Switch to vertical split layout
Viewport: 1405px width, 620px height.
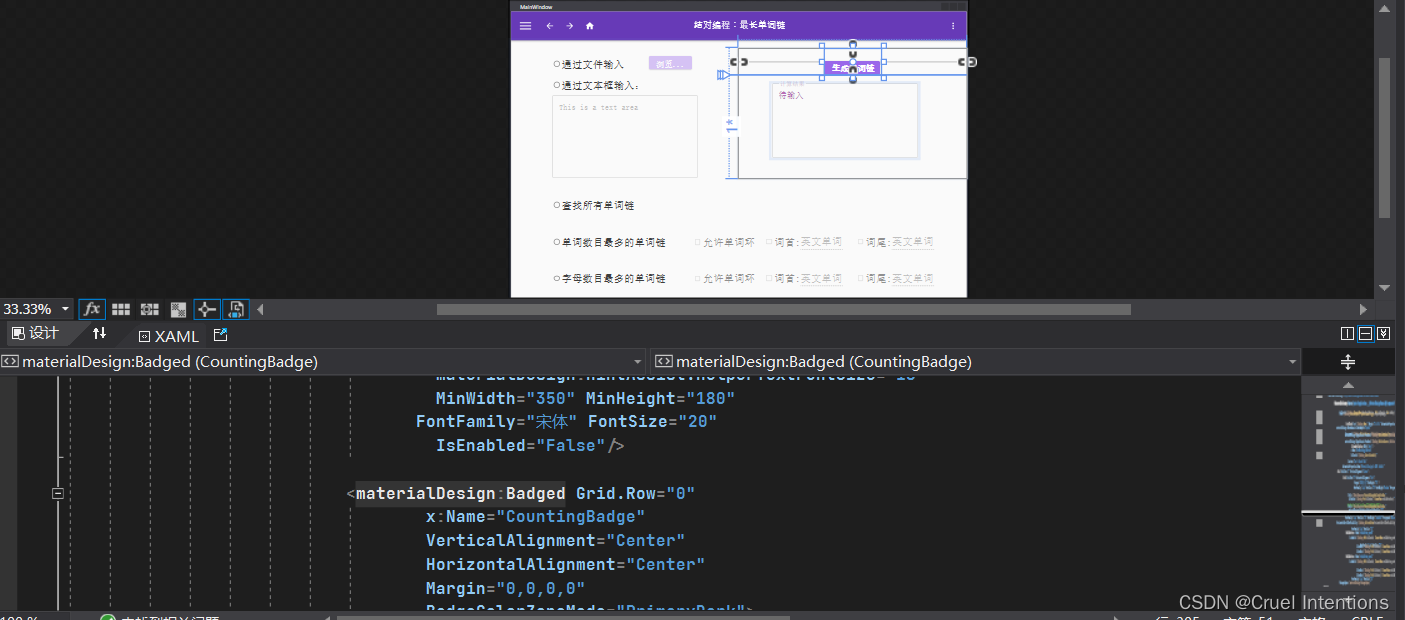pyautogui.click(x=1347, y=333)
